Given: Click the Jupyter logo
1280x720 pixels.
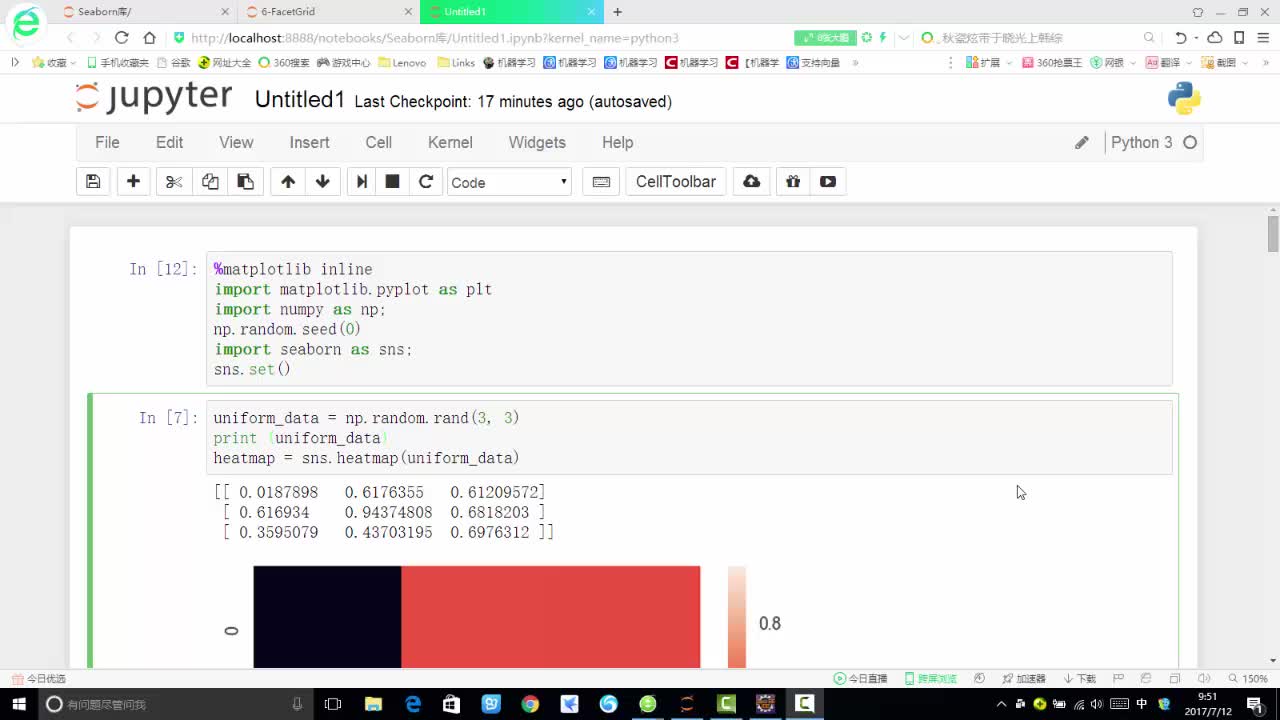Looking at the screenshot, I should (x=155, y=98).
